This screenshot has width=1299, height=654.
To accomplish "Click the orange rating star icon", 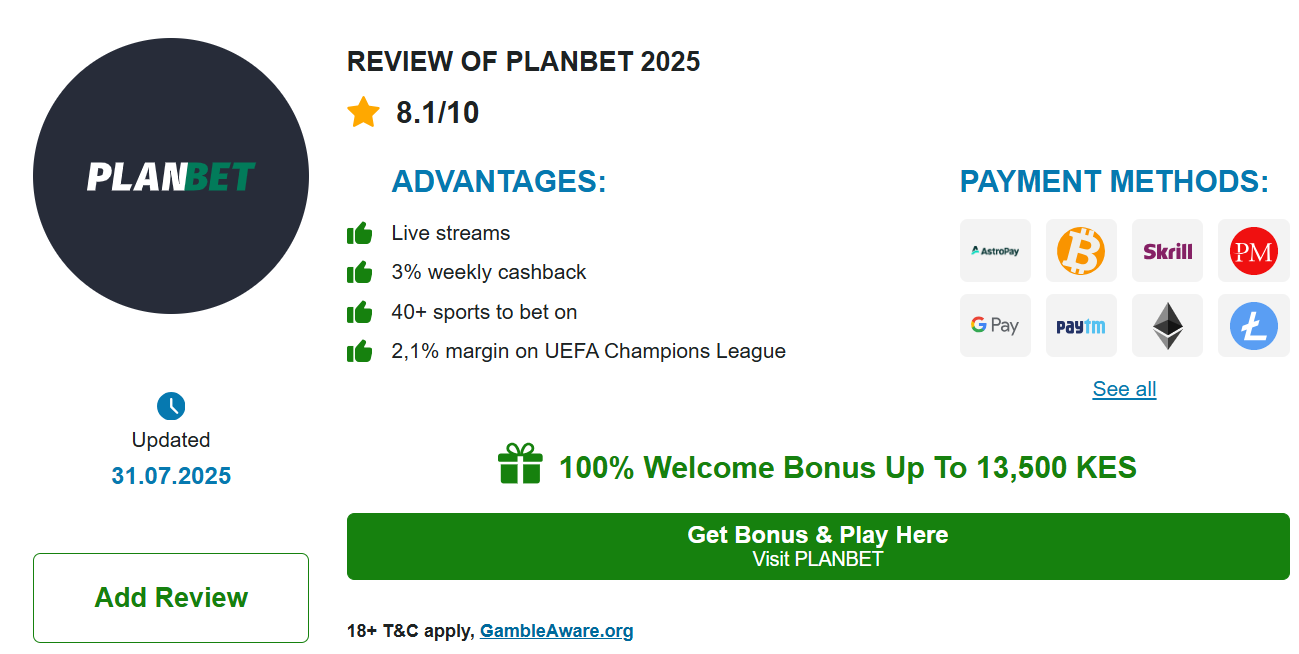I will tap(363, 112).
